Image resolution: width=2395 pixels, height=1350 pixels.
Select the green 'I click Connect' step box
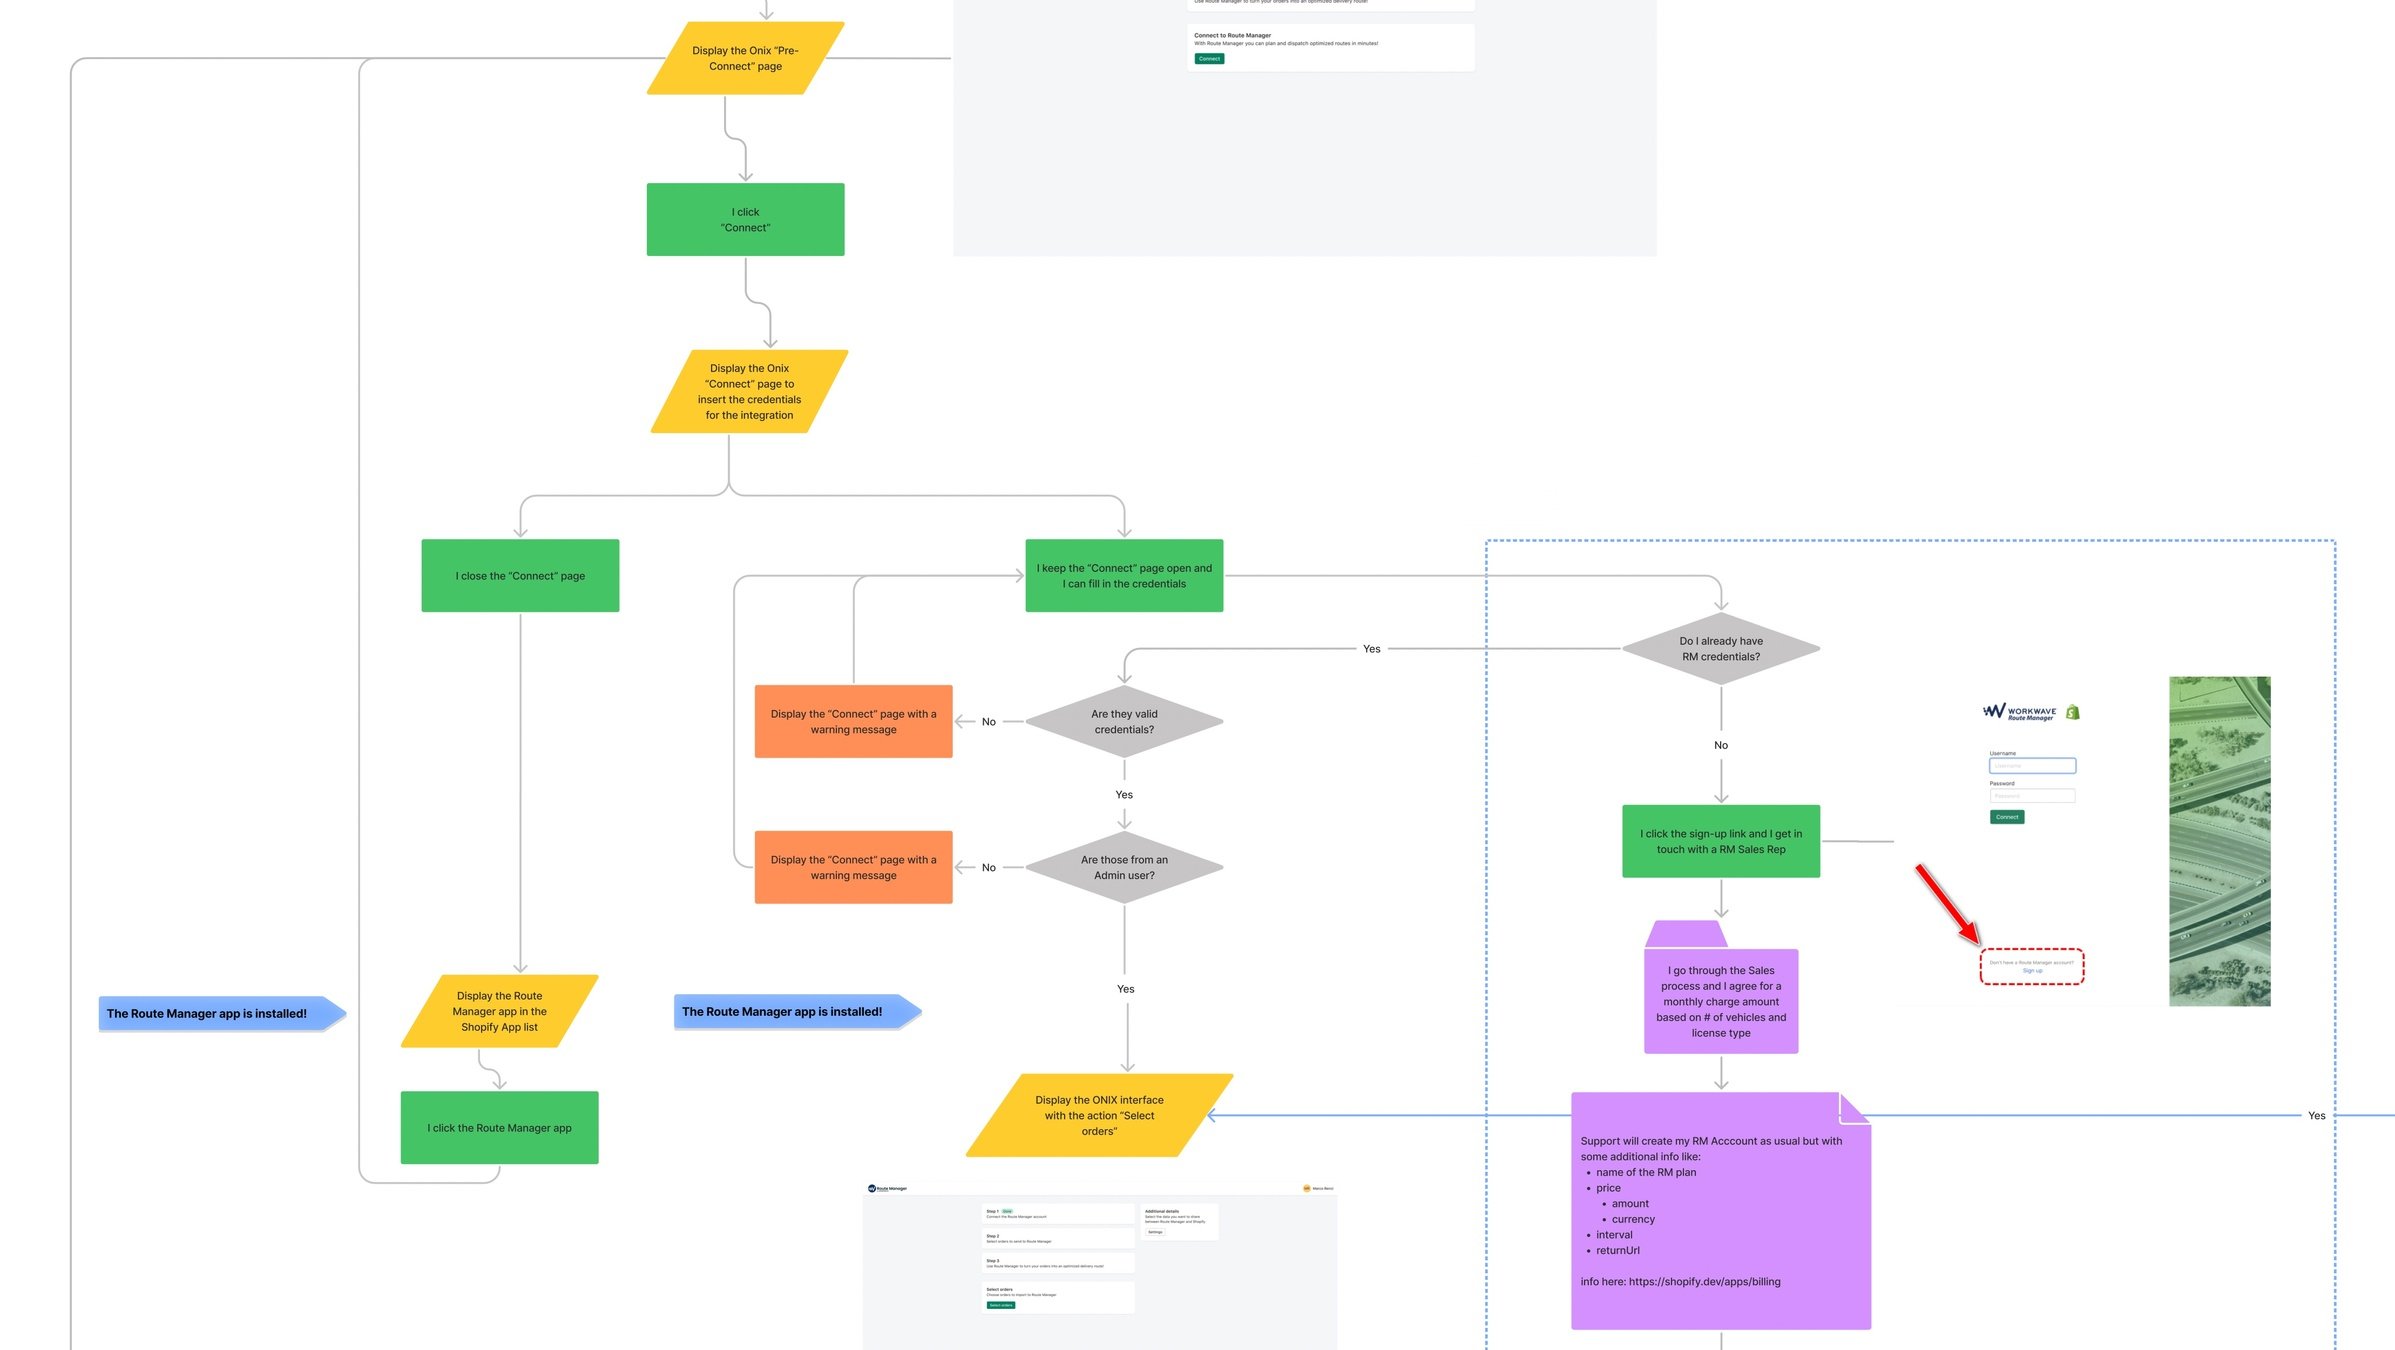click(745, 219)
